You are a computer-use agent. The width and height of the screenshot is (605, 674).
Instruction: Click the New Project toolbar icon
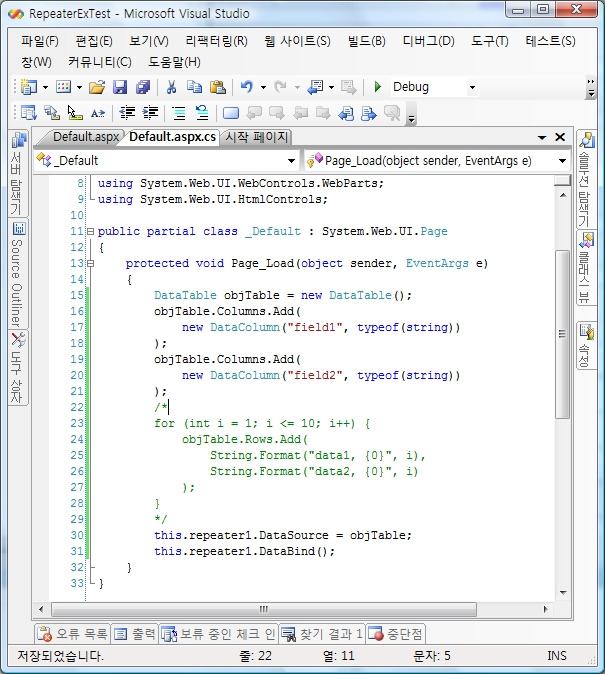click(x=29, y=87)
